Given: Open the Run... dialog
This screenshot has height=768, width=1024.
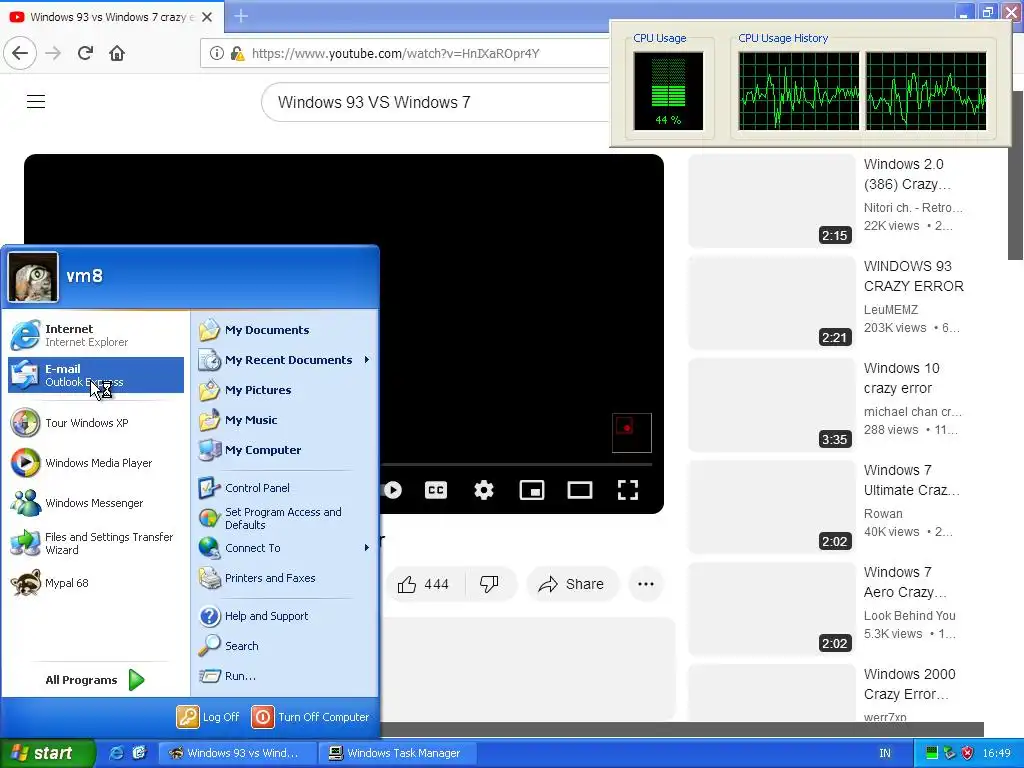Looking at the screenshot, I should (285, 676).
